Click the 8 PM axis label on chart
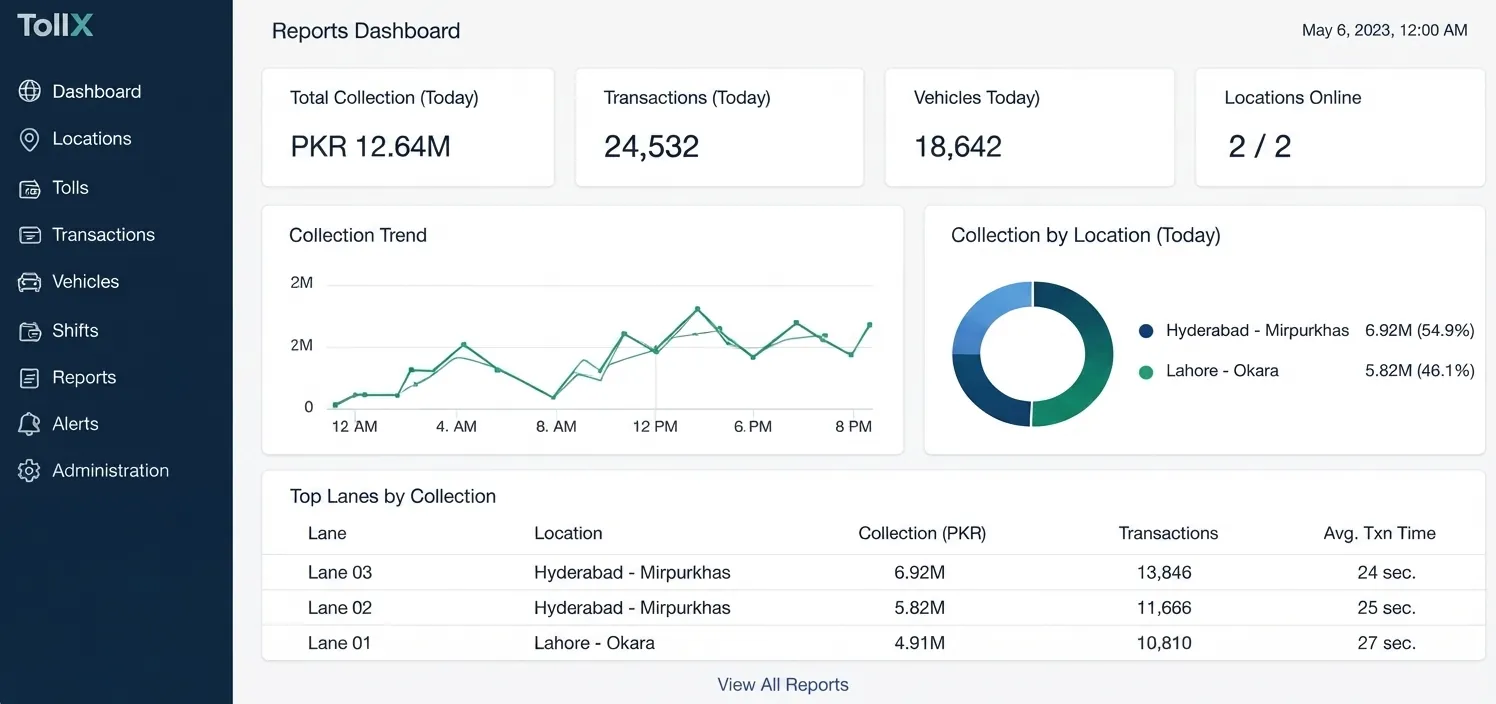 853,427
